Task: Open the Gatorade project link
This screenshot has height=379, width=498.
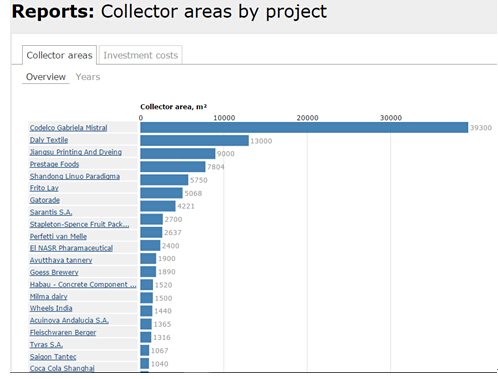Action: click(x=45, y=200)
